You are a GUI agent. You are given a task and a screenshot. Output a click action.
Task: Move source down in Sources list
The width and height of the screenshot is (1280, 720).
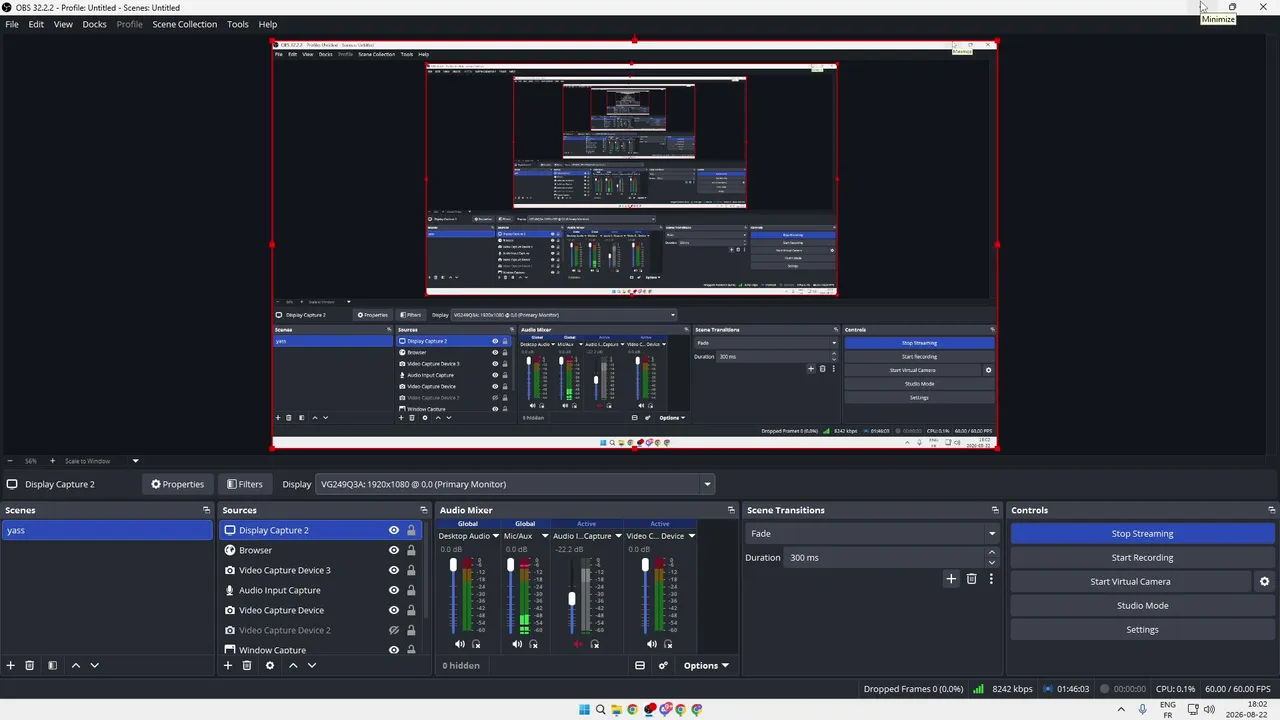coord(312,665)
